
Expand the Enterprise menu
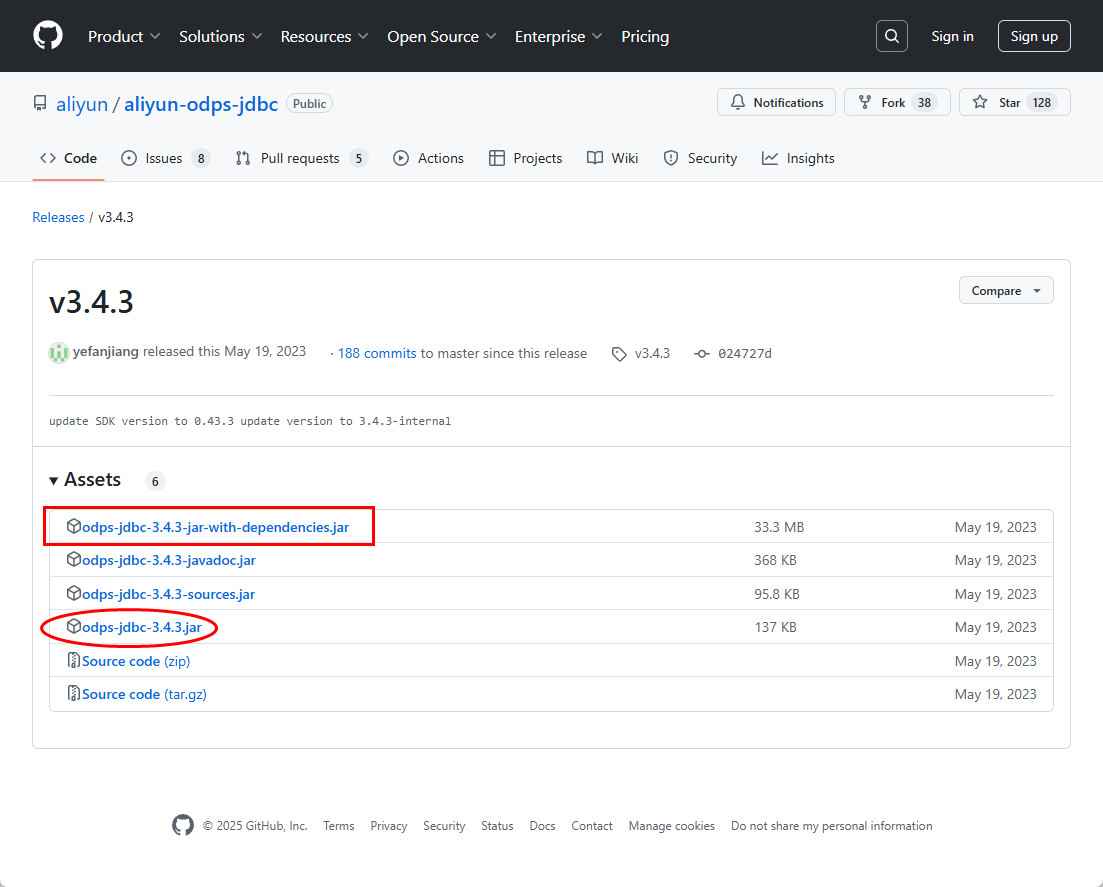(559, 37)
